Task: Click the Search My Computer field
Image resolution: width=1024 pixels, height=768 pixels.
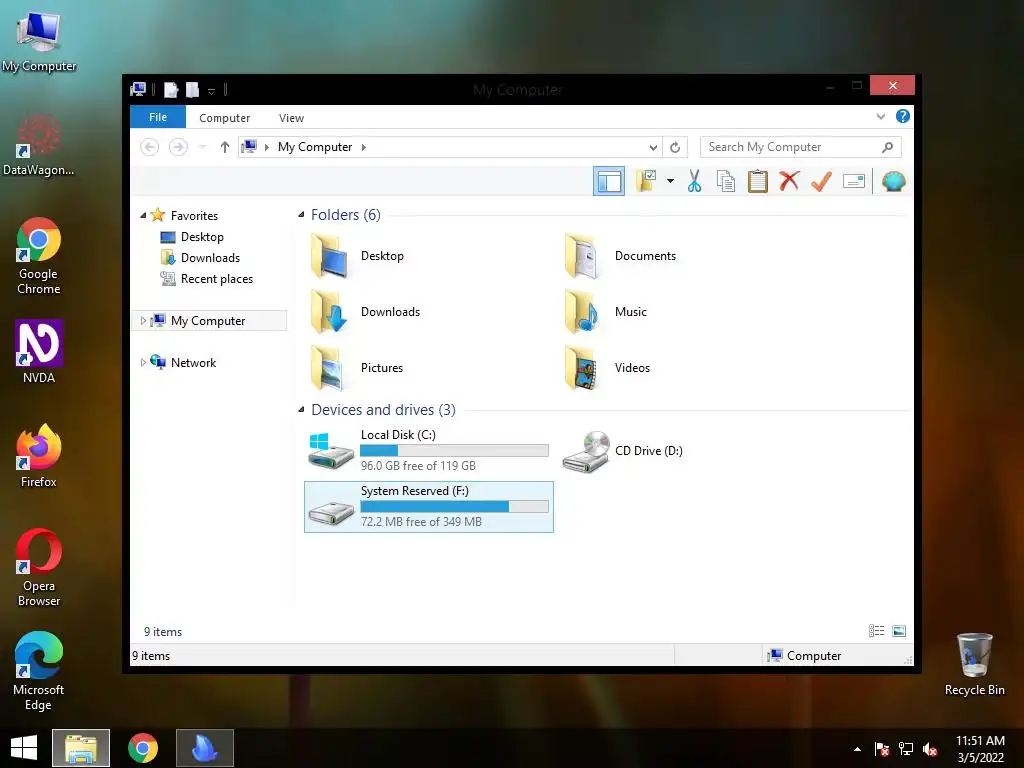Action: [x=801, y=147]
